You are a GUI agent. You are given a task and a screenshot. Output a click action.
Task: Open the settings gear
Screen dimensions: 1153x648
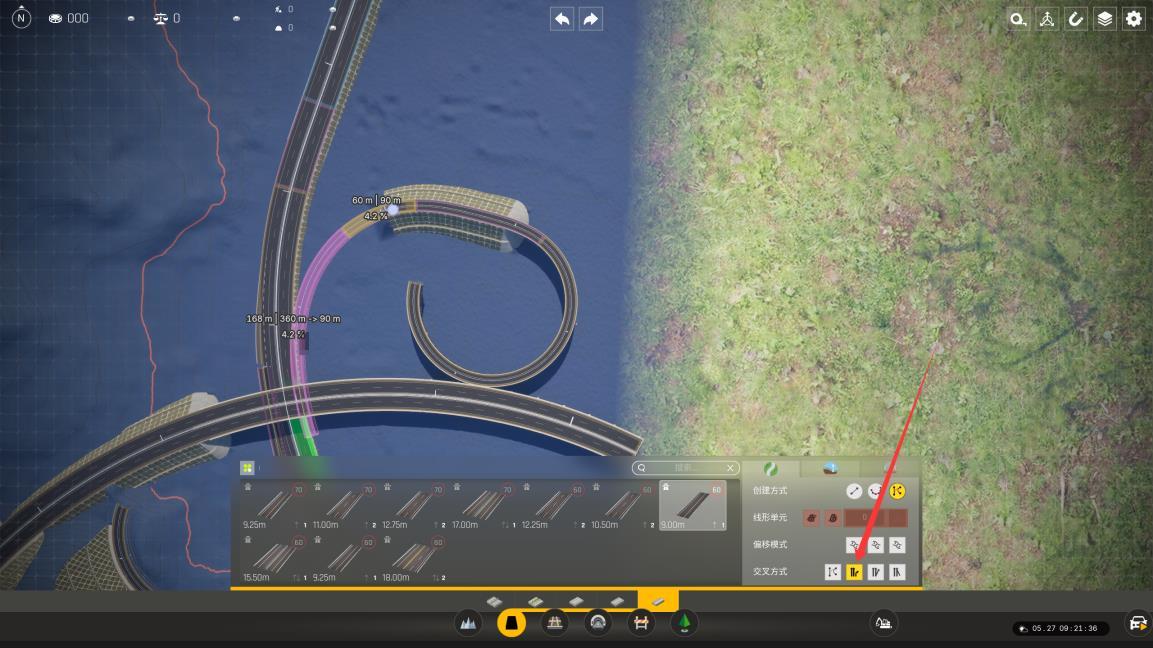tap(1134, 19)
